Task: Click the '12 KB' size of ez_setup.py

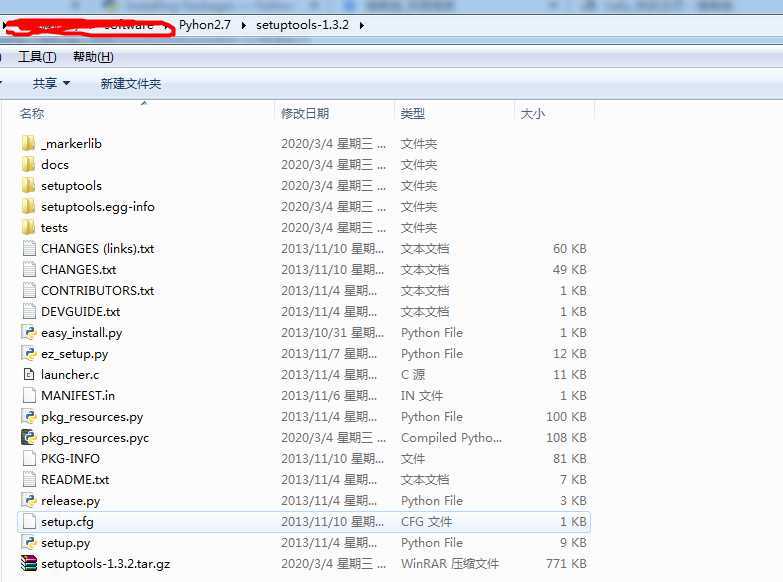Action: coord(570,354)
